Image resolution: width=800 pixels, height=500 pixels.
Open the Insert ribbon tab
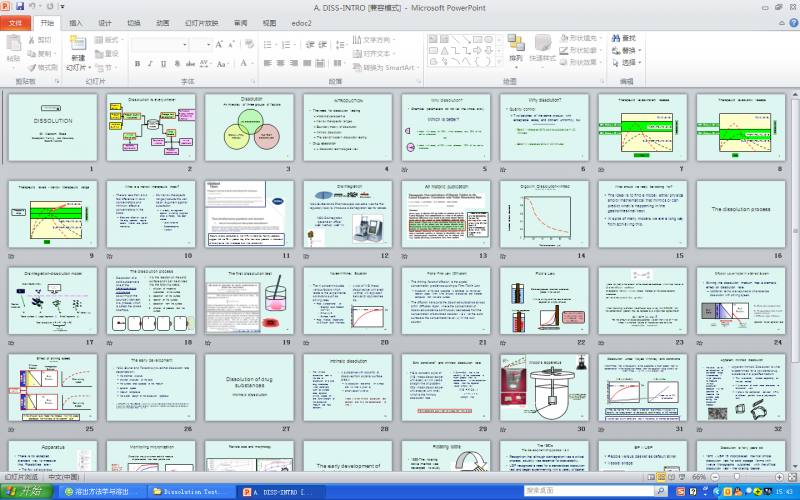tap(77, 22)
